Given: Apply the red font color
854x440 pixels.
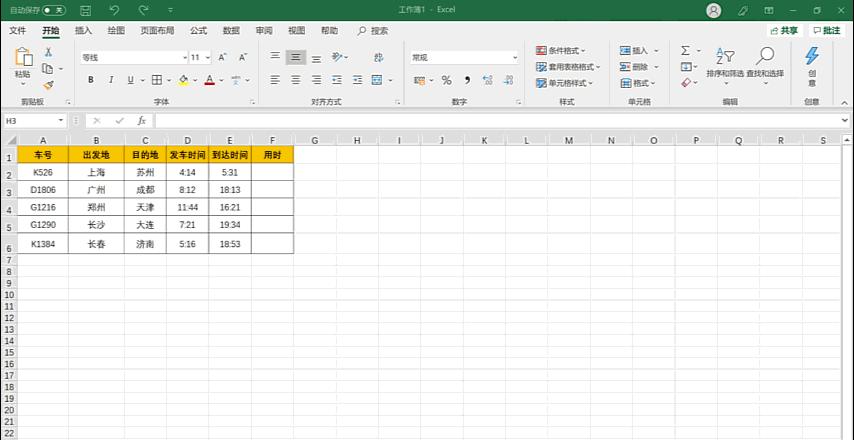Looking at the screenshot, I should point(210,80).
